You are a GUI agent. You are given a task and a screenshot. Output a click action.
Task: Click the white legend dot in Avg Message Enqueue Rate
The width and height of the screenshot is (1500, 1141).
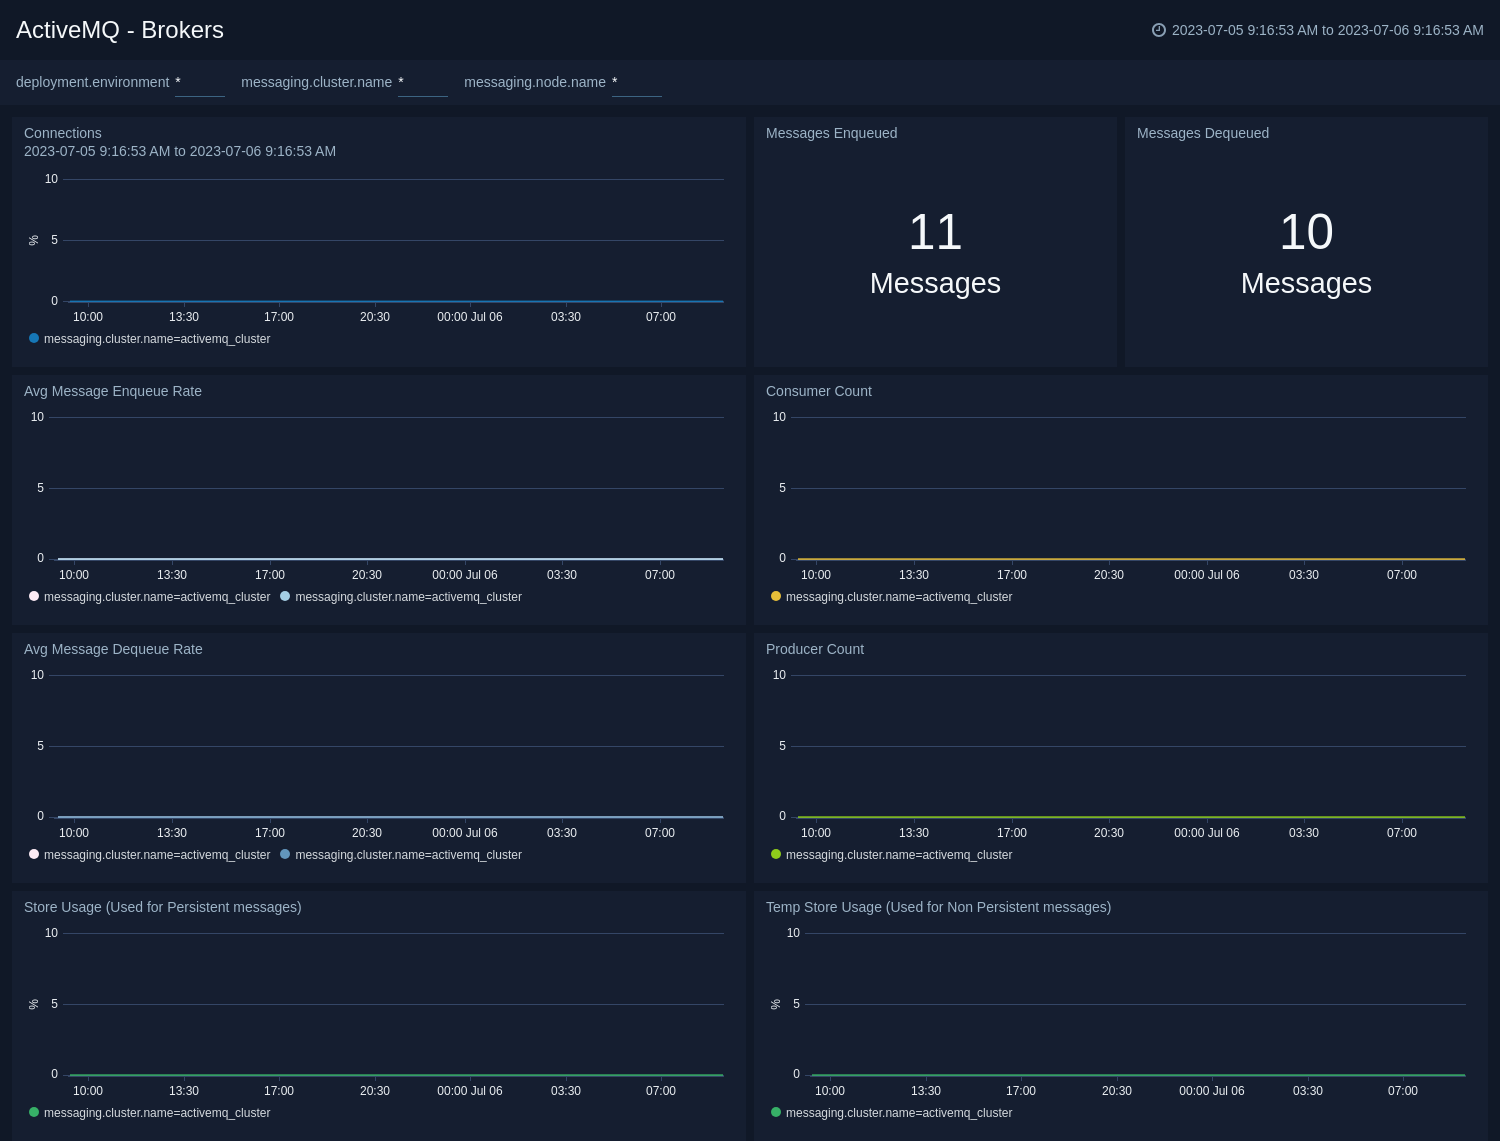coord(34,596)
